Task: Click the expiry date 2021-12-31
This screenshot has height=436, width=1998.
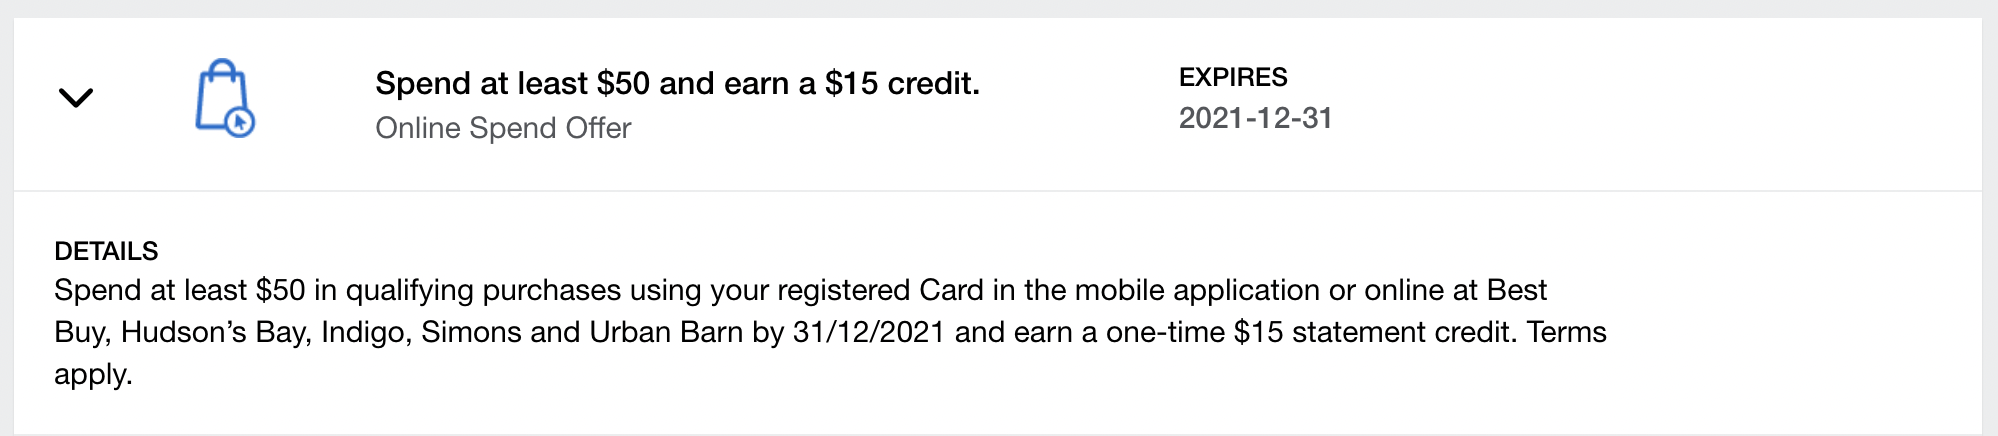Action: click(1255, 118)
